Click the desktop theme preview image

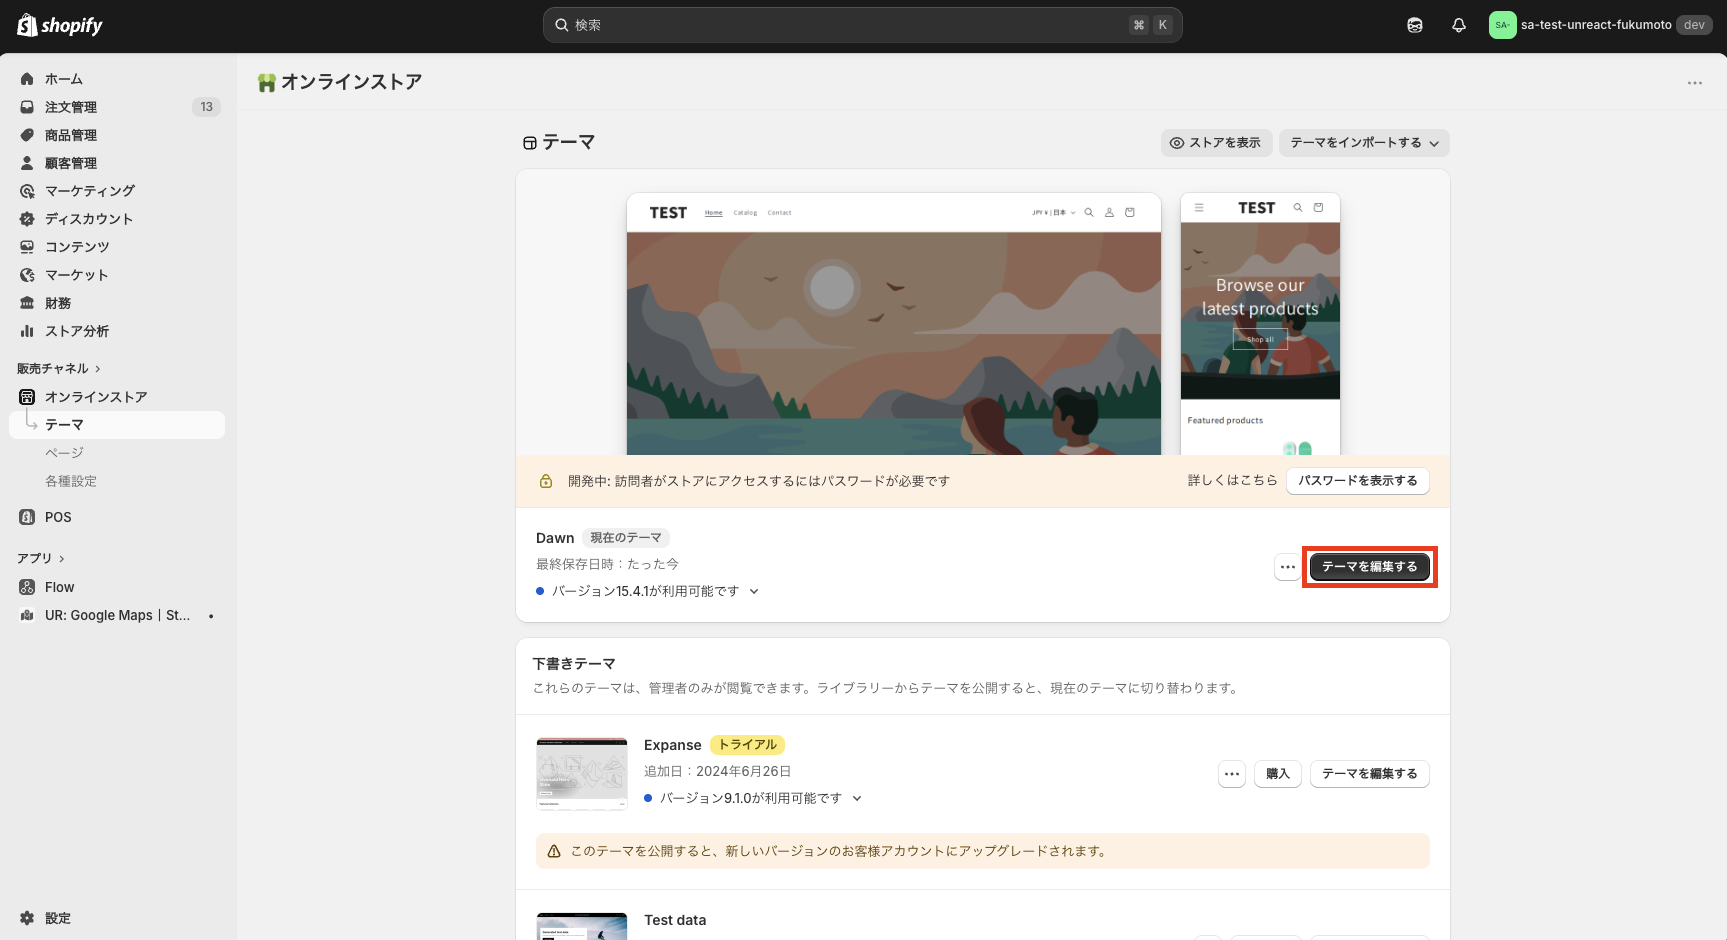[x=894, y=324]
